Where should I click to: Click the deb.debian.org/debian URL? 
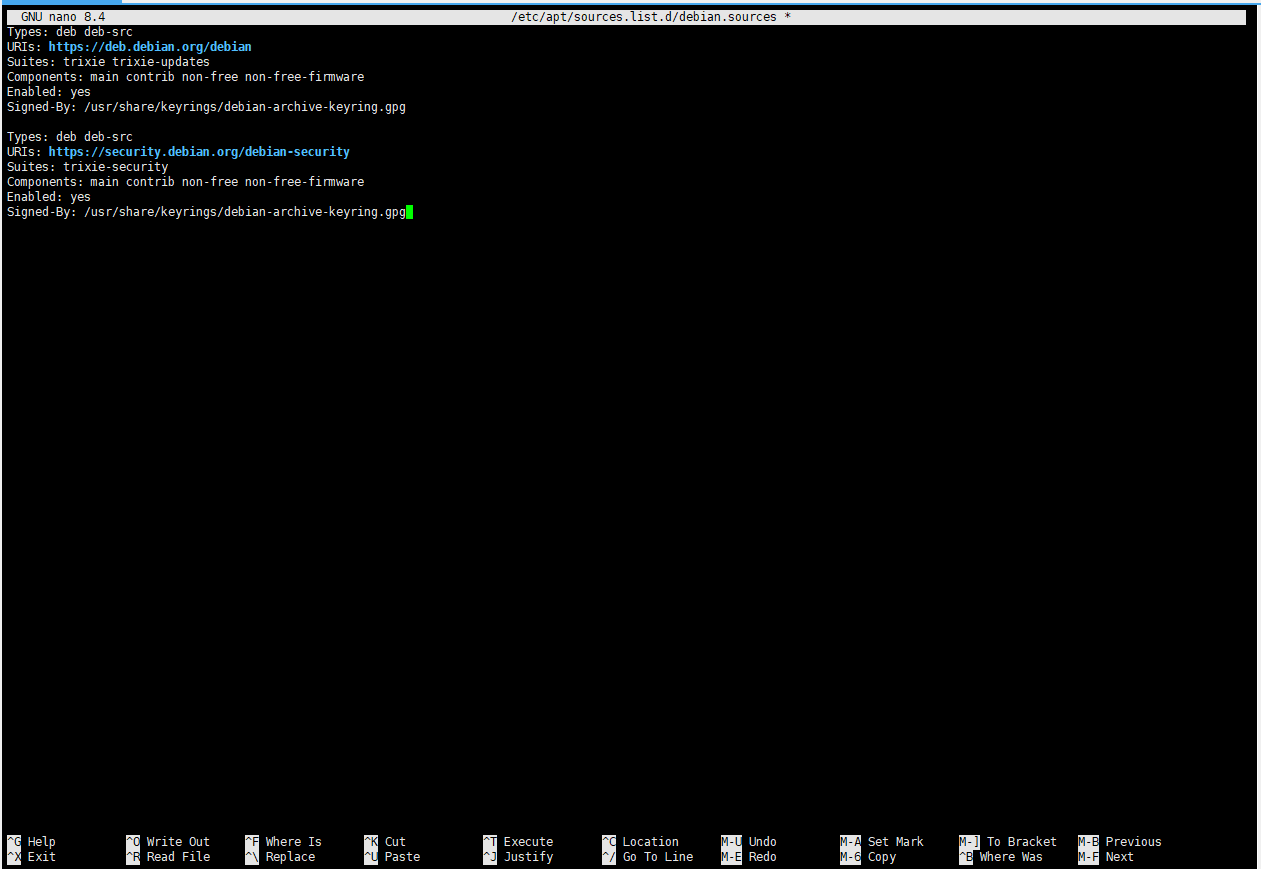[x=150, y=47]
